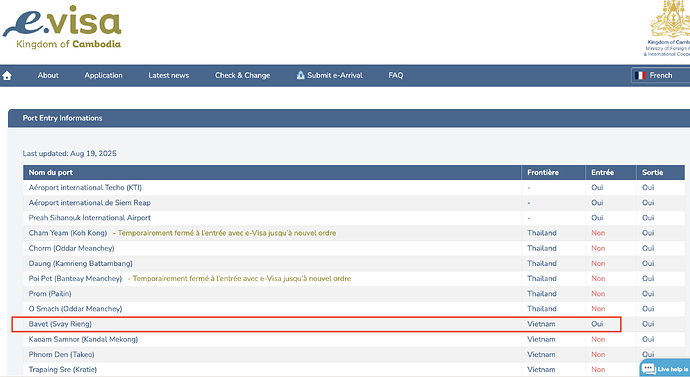The width and height of the screenshot is (690, 377).
Task: Click Thailand in the Poi Pet row
Action: pyautogui.click(x=542, y=278)
